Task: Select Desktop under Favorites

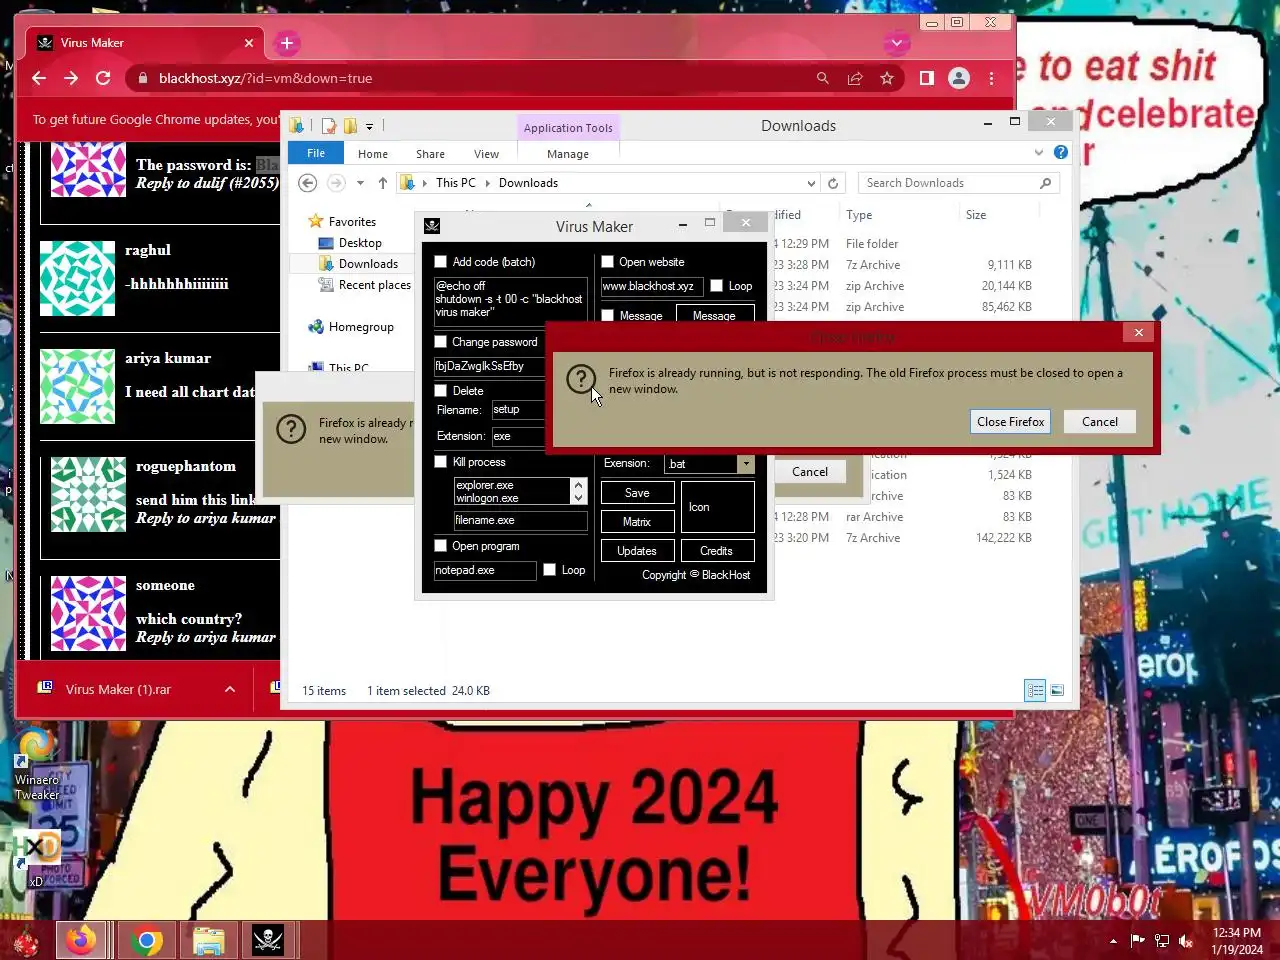Action: 360,243
